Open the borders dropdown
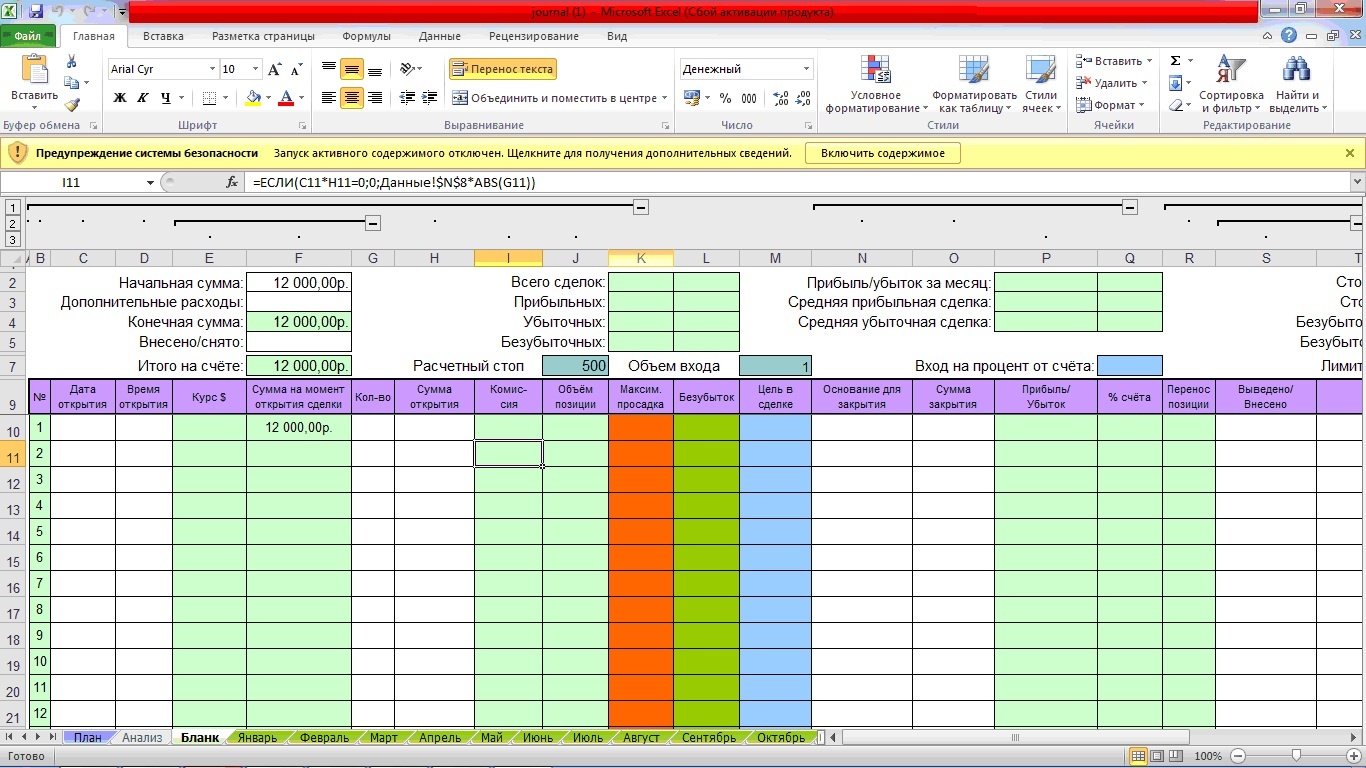1366x768 pixels. click(x=224, y=98)
